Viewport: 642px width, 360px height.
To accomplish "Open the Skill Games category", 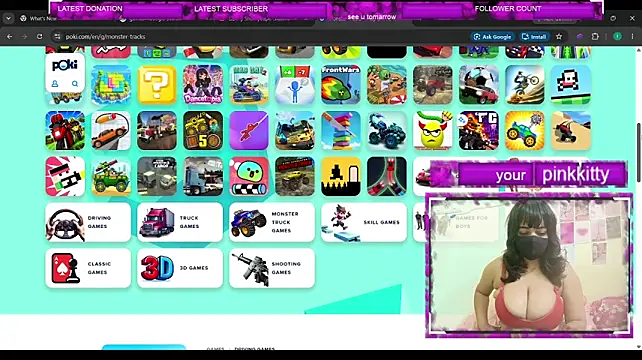I will coord(364,222).
